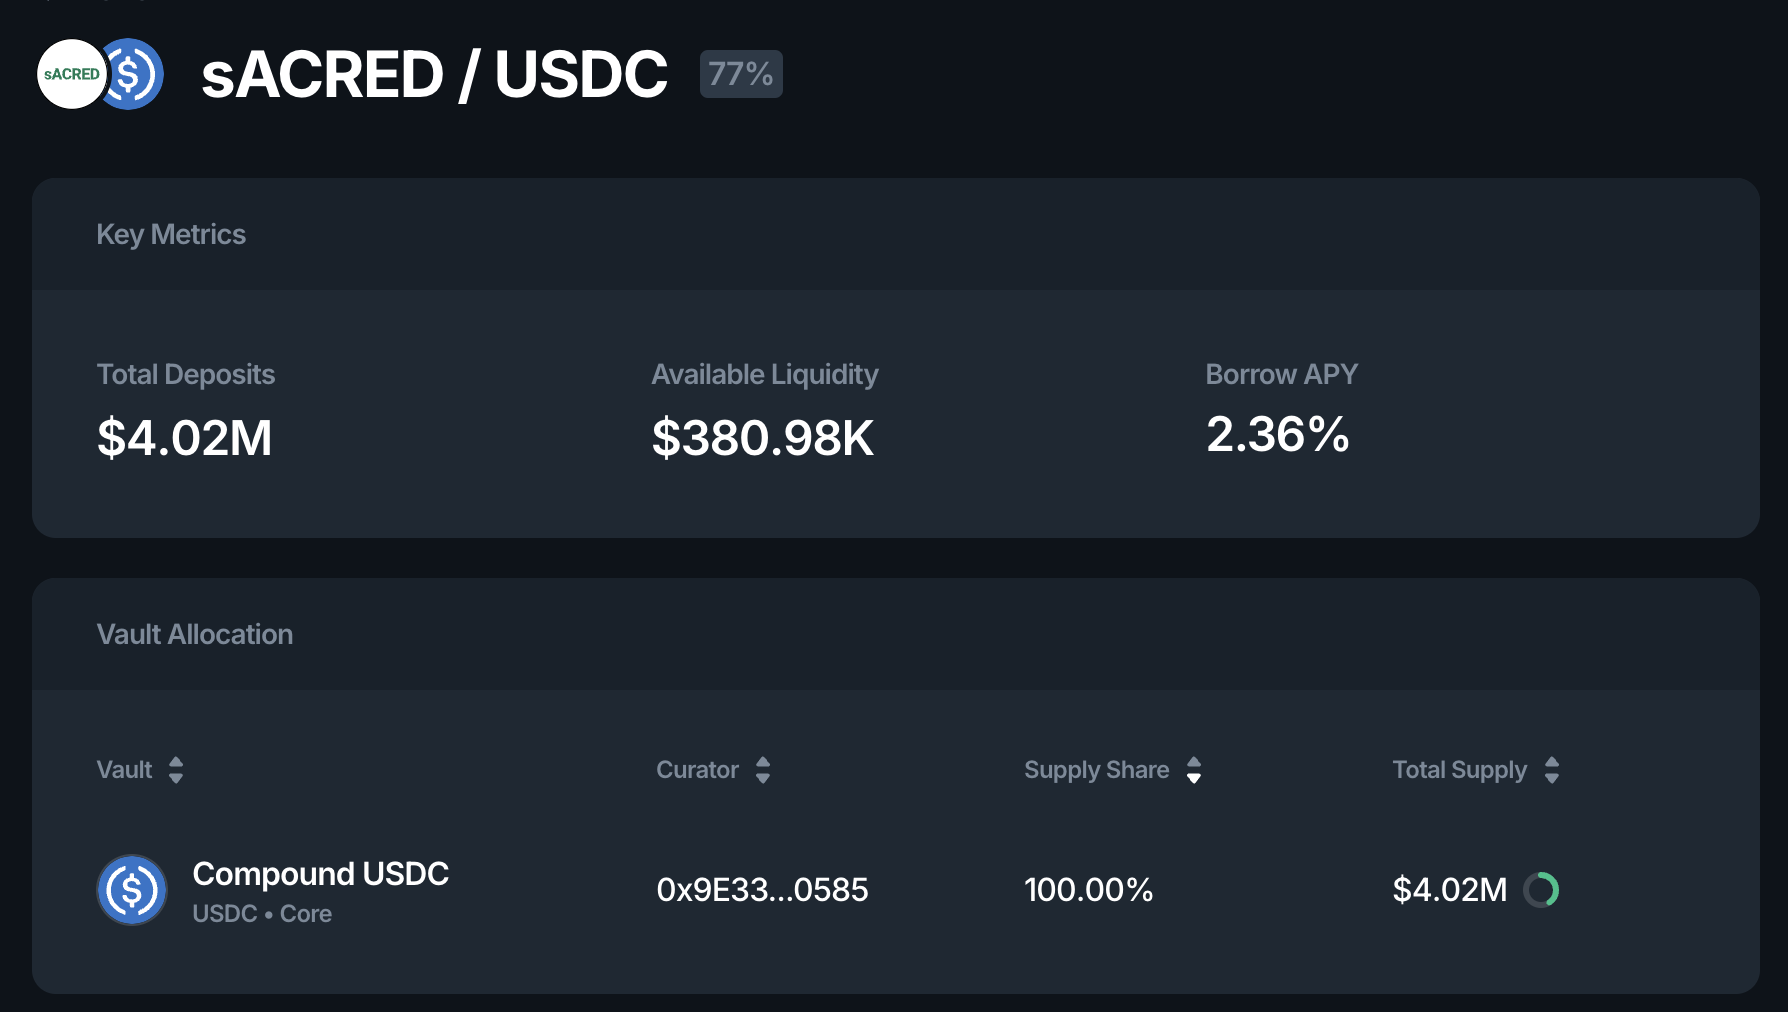Toggle Supply Share sort arrows

pyautogui.click(x=1194, y=770)
